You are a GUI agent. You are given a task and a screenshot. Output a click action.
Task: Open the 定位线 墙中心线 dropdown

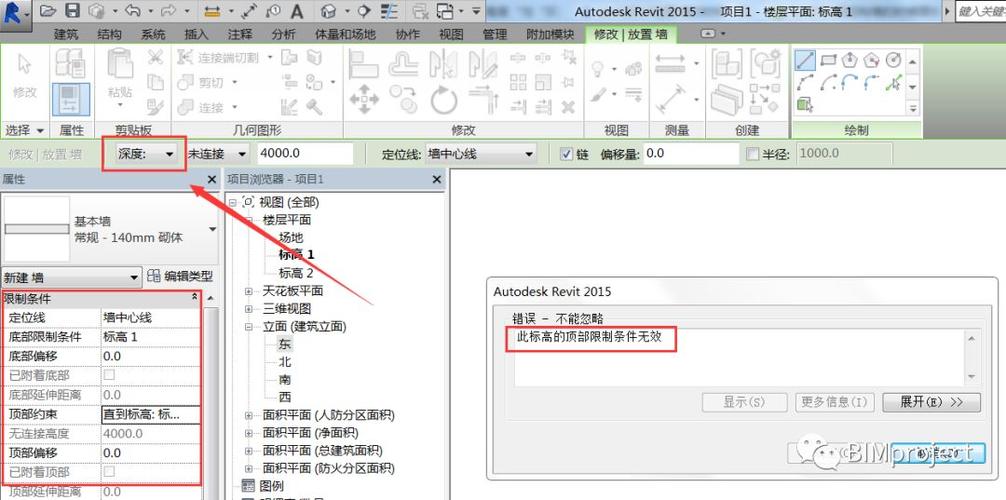pos(481,153)
